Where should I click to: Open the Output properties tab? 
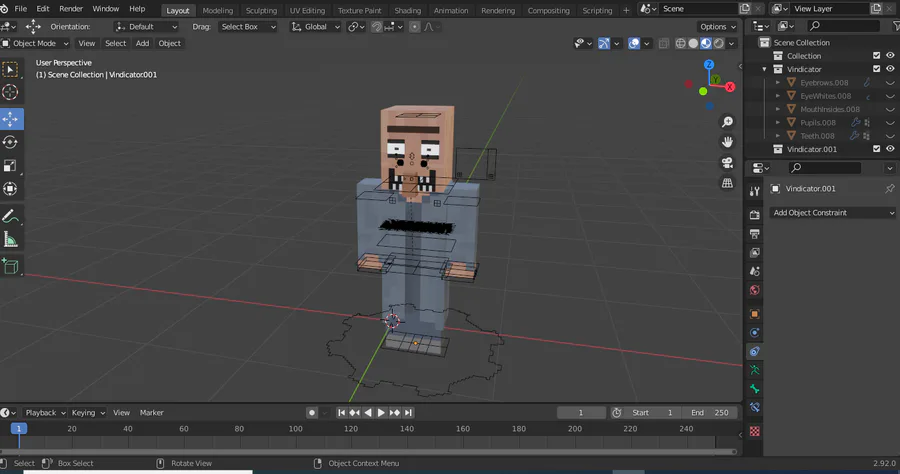pos(755,234)
